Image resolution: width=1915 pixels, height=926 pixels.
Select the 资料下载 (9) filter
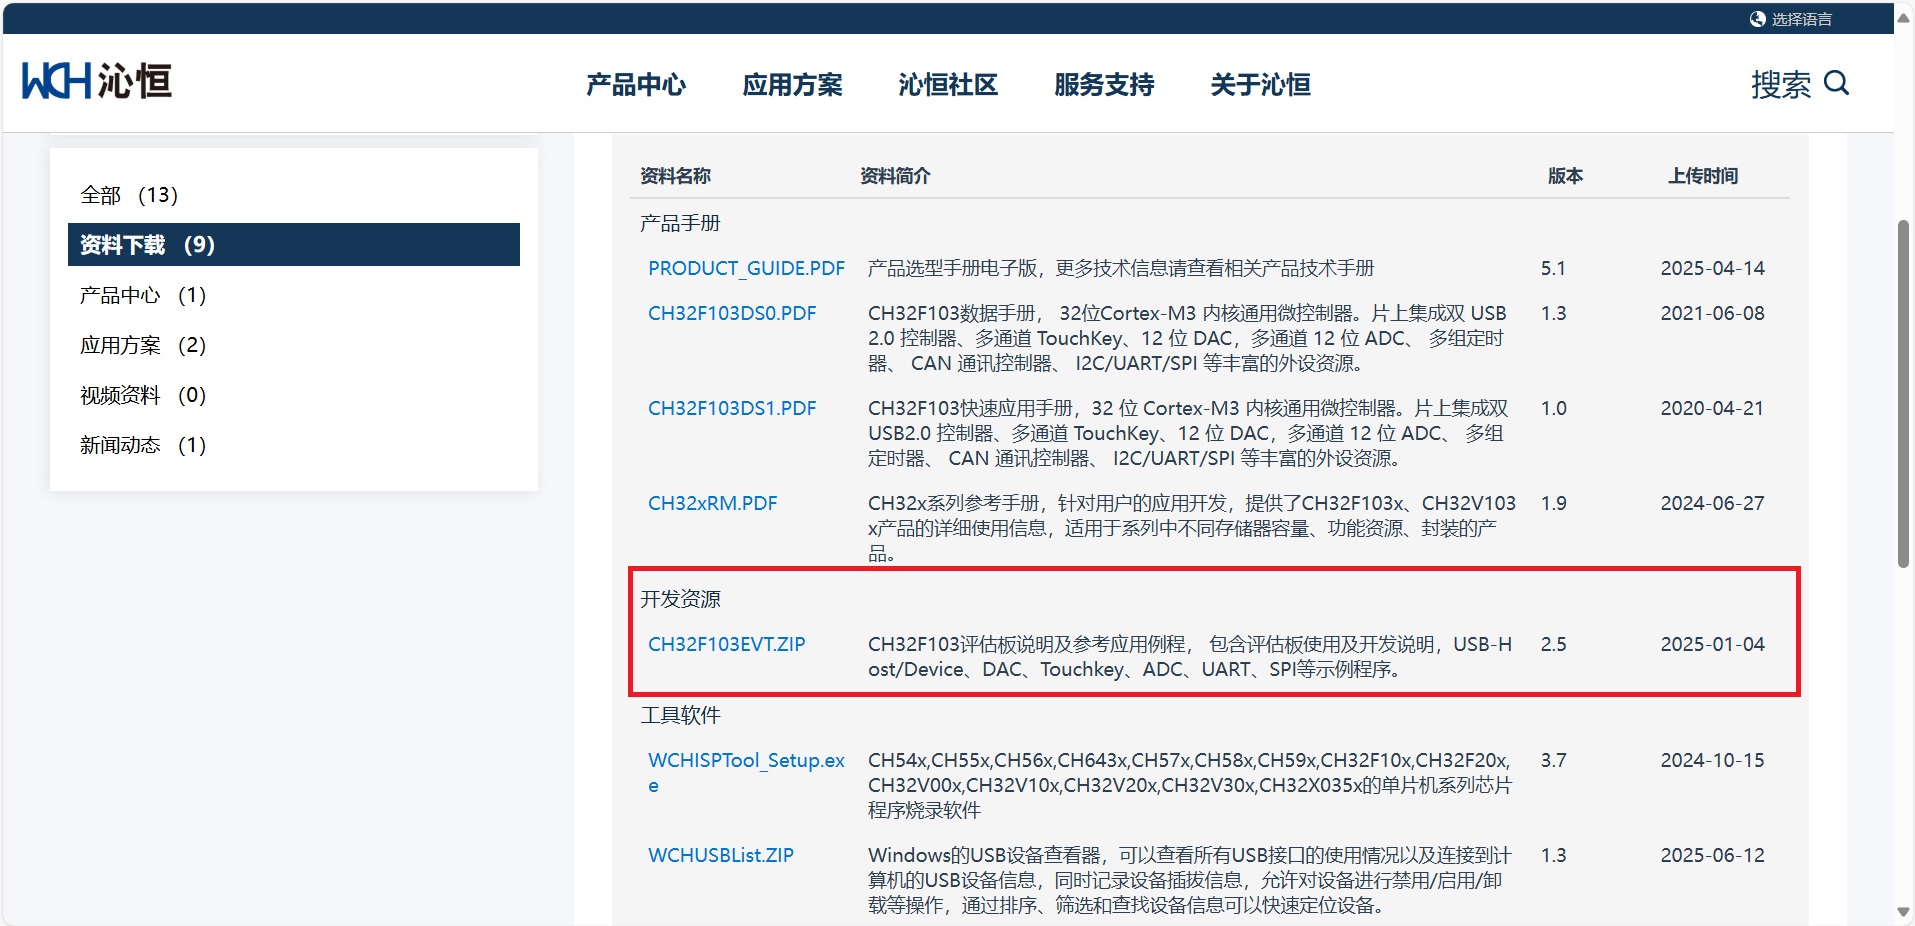tap(294, 244)
